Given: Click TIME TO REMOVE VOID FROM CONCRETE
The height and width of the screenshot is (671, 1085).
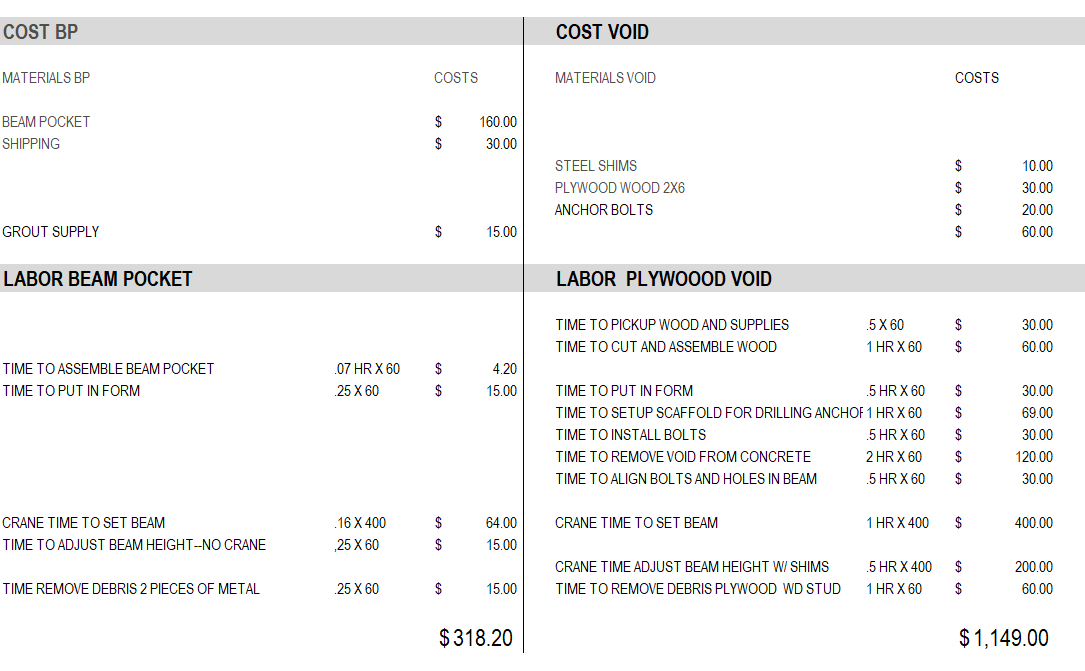Looking at the screenshot, I should pos(683,457).
